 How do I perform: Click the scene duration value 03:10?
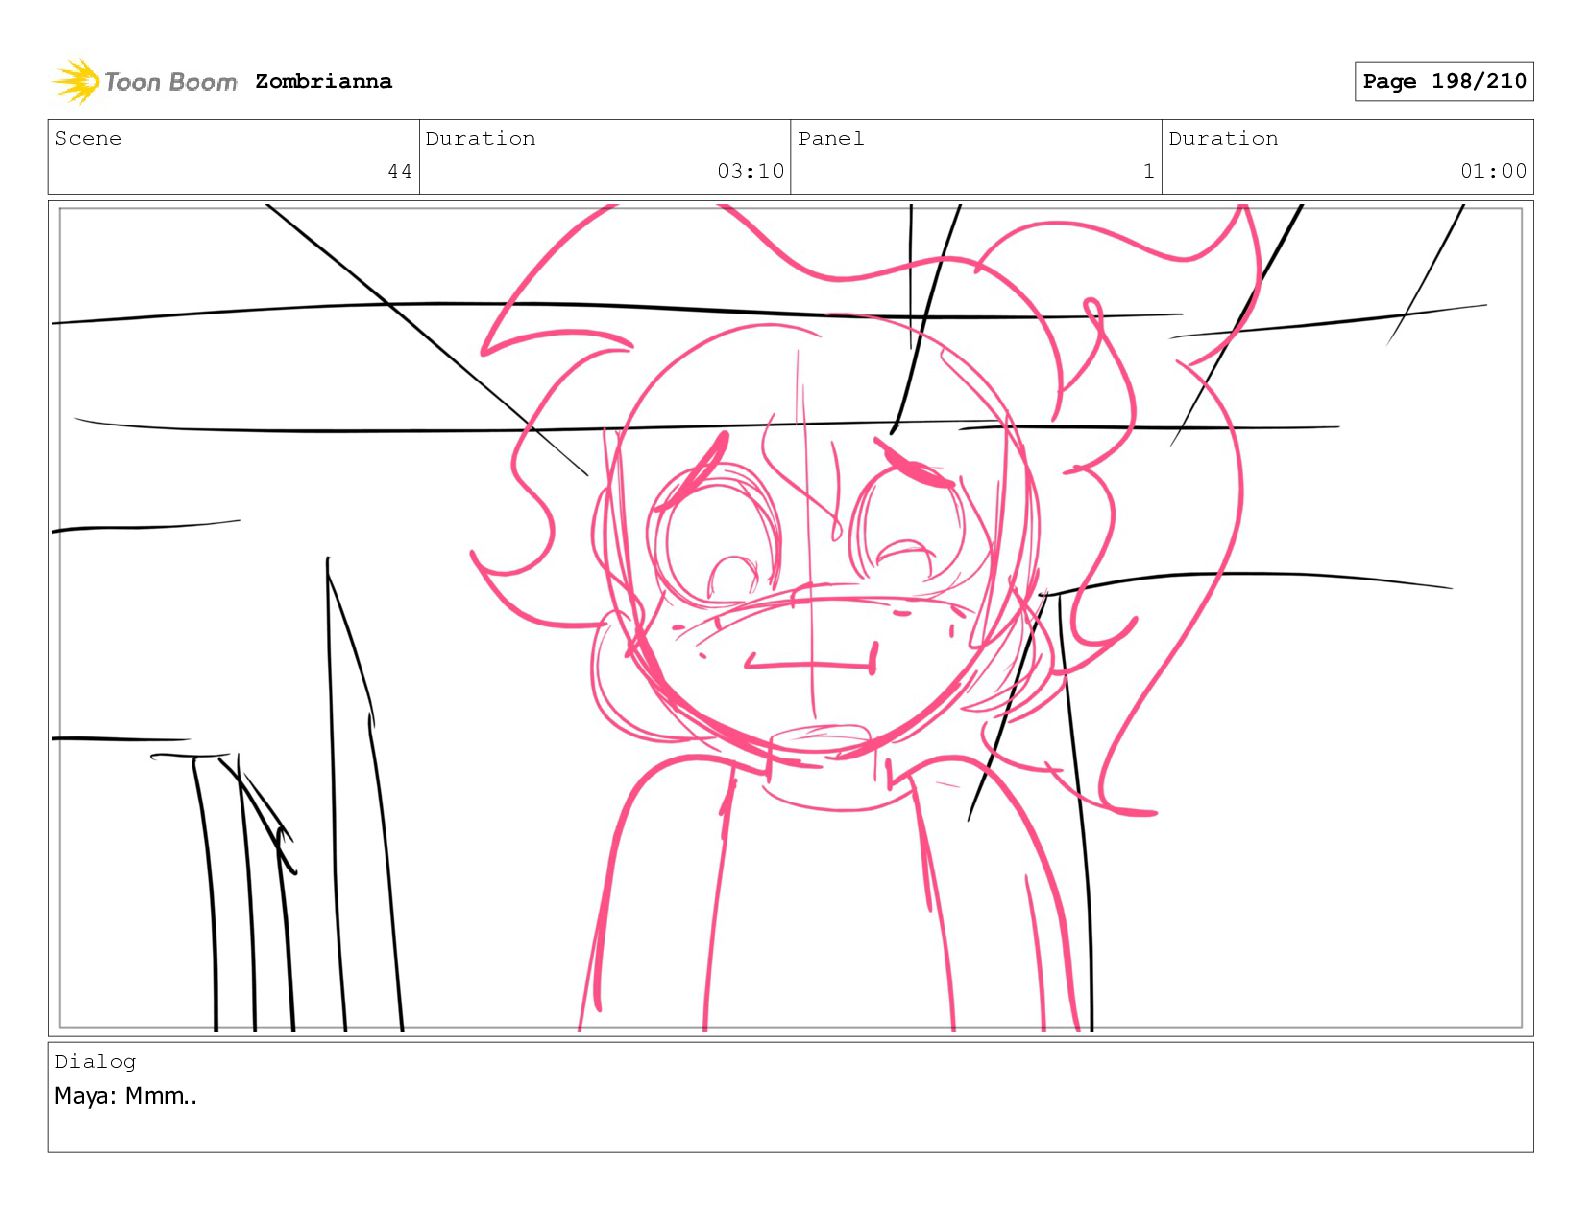751,171
